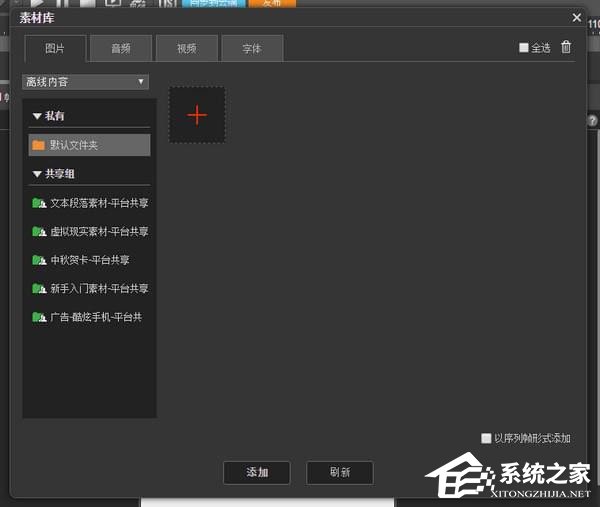Screen dimensions: 600x507
Task: Collapse the 共享组 section triangle
Action: pyautogui.click(x=37, y=174)
